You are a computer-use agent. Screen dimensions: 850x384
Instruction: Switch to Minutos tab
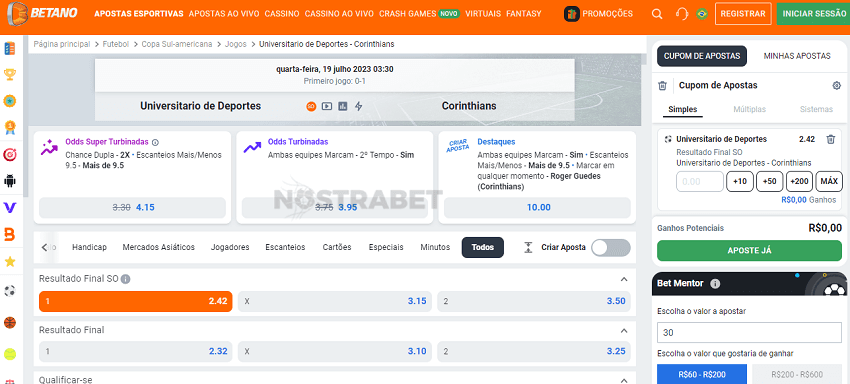coord(435,247)
